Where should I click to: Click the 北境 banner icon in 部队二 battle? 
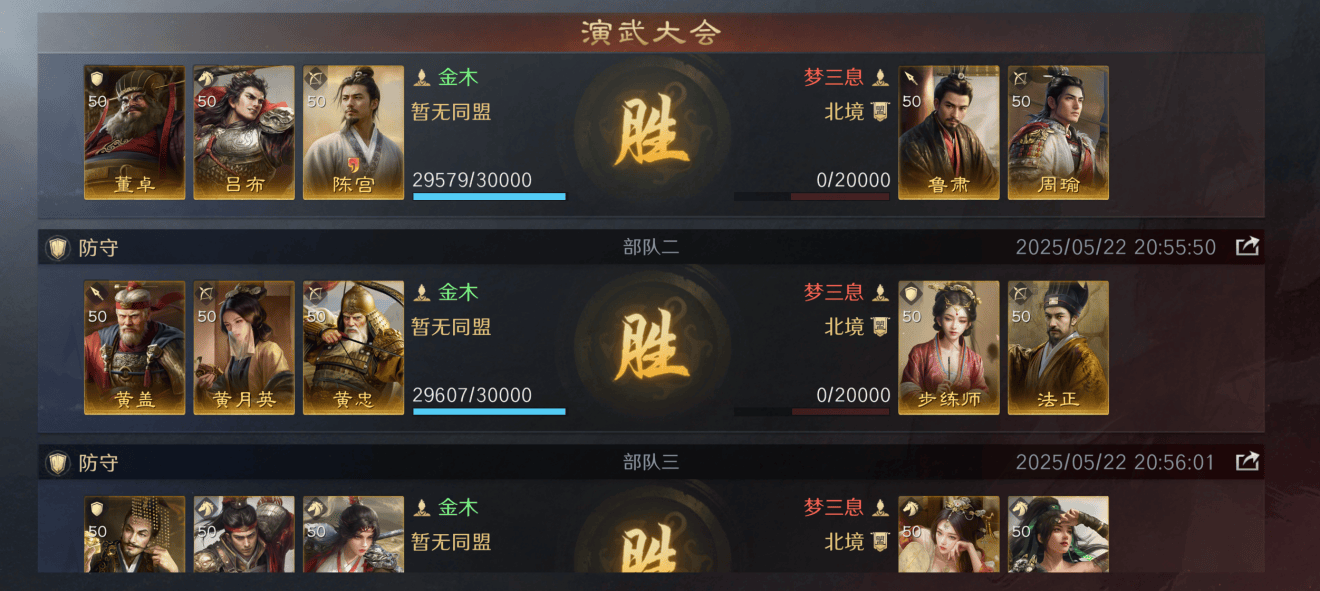879,326
